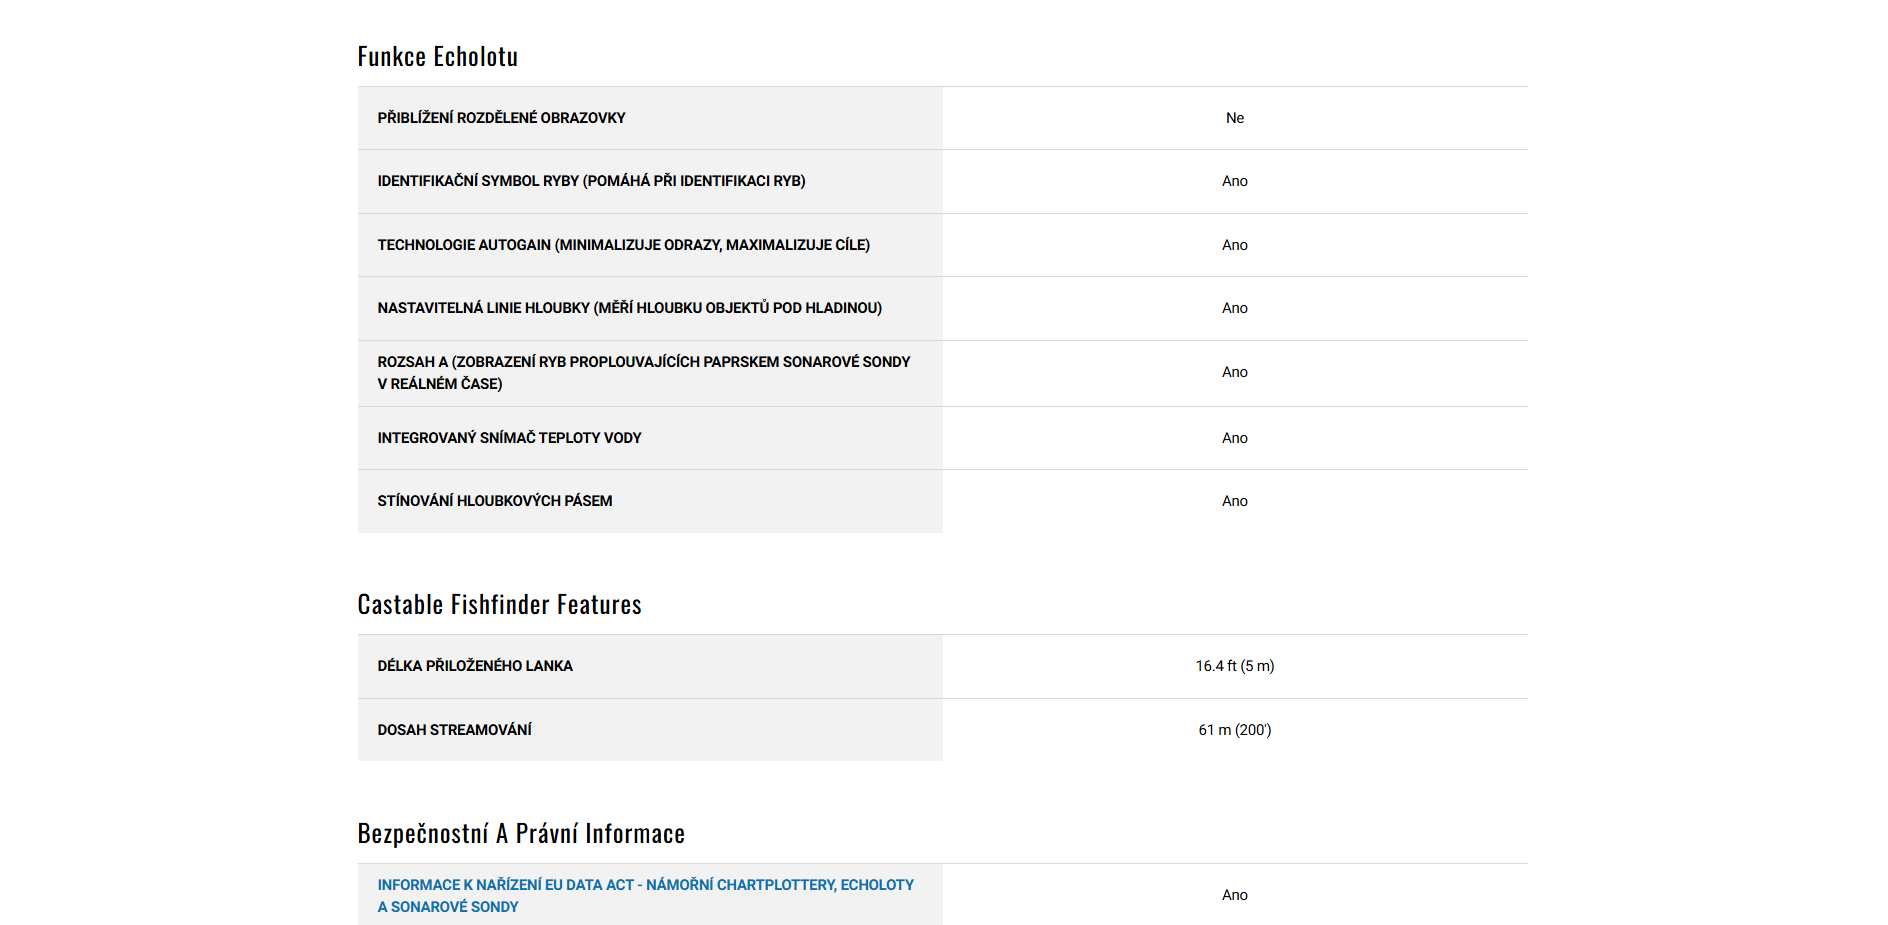The height and width of the screenshot is (925, 1888).
Task: Select the Dosah streamování row label
Action: click(454, 730)
